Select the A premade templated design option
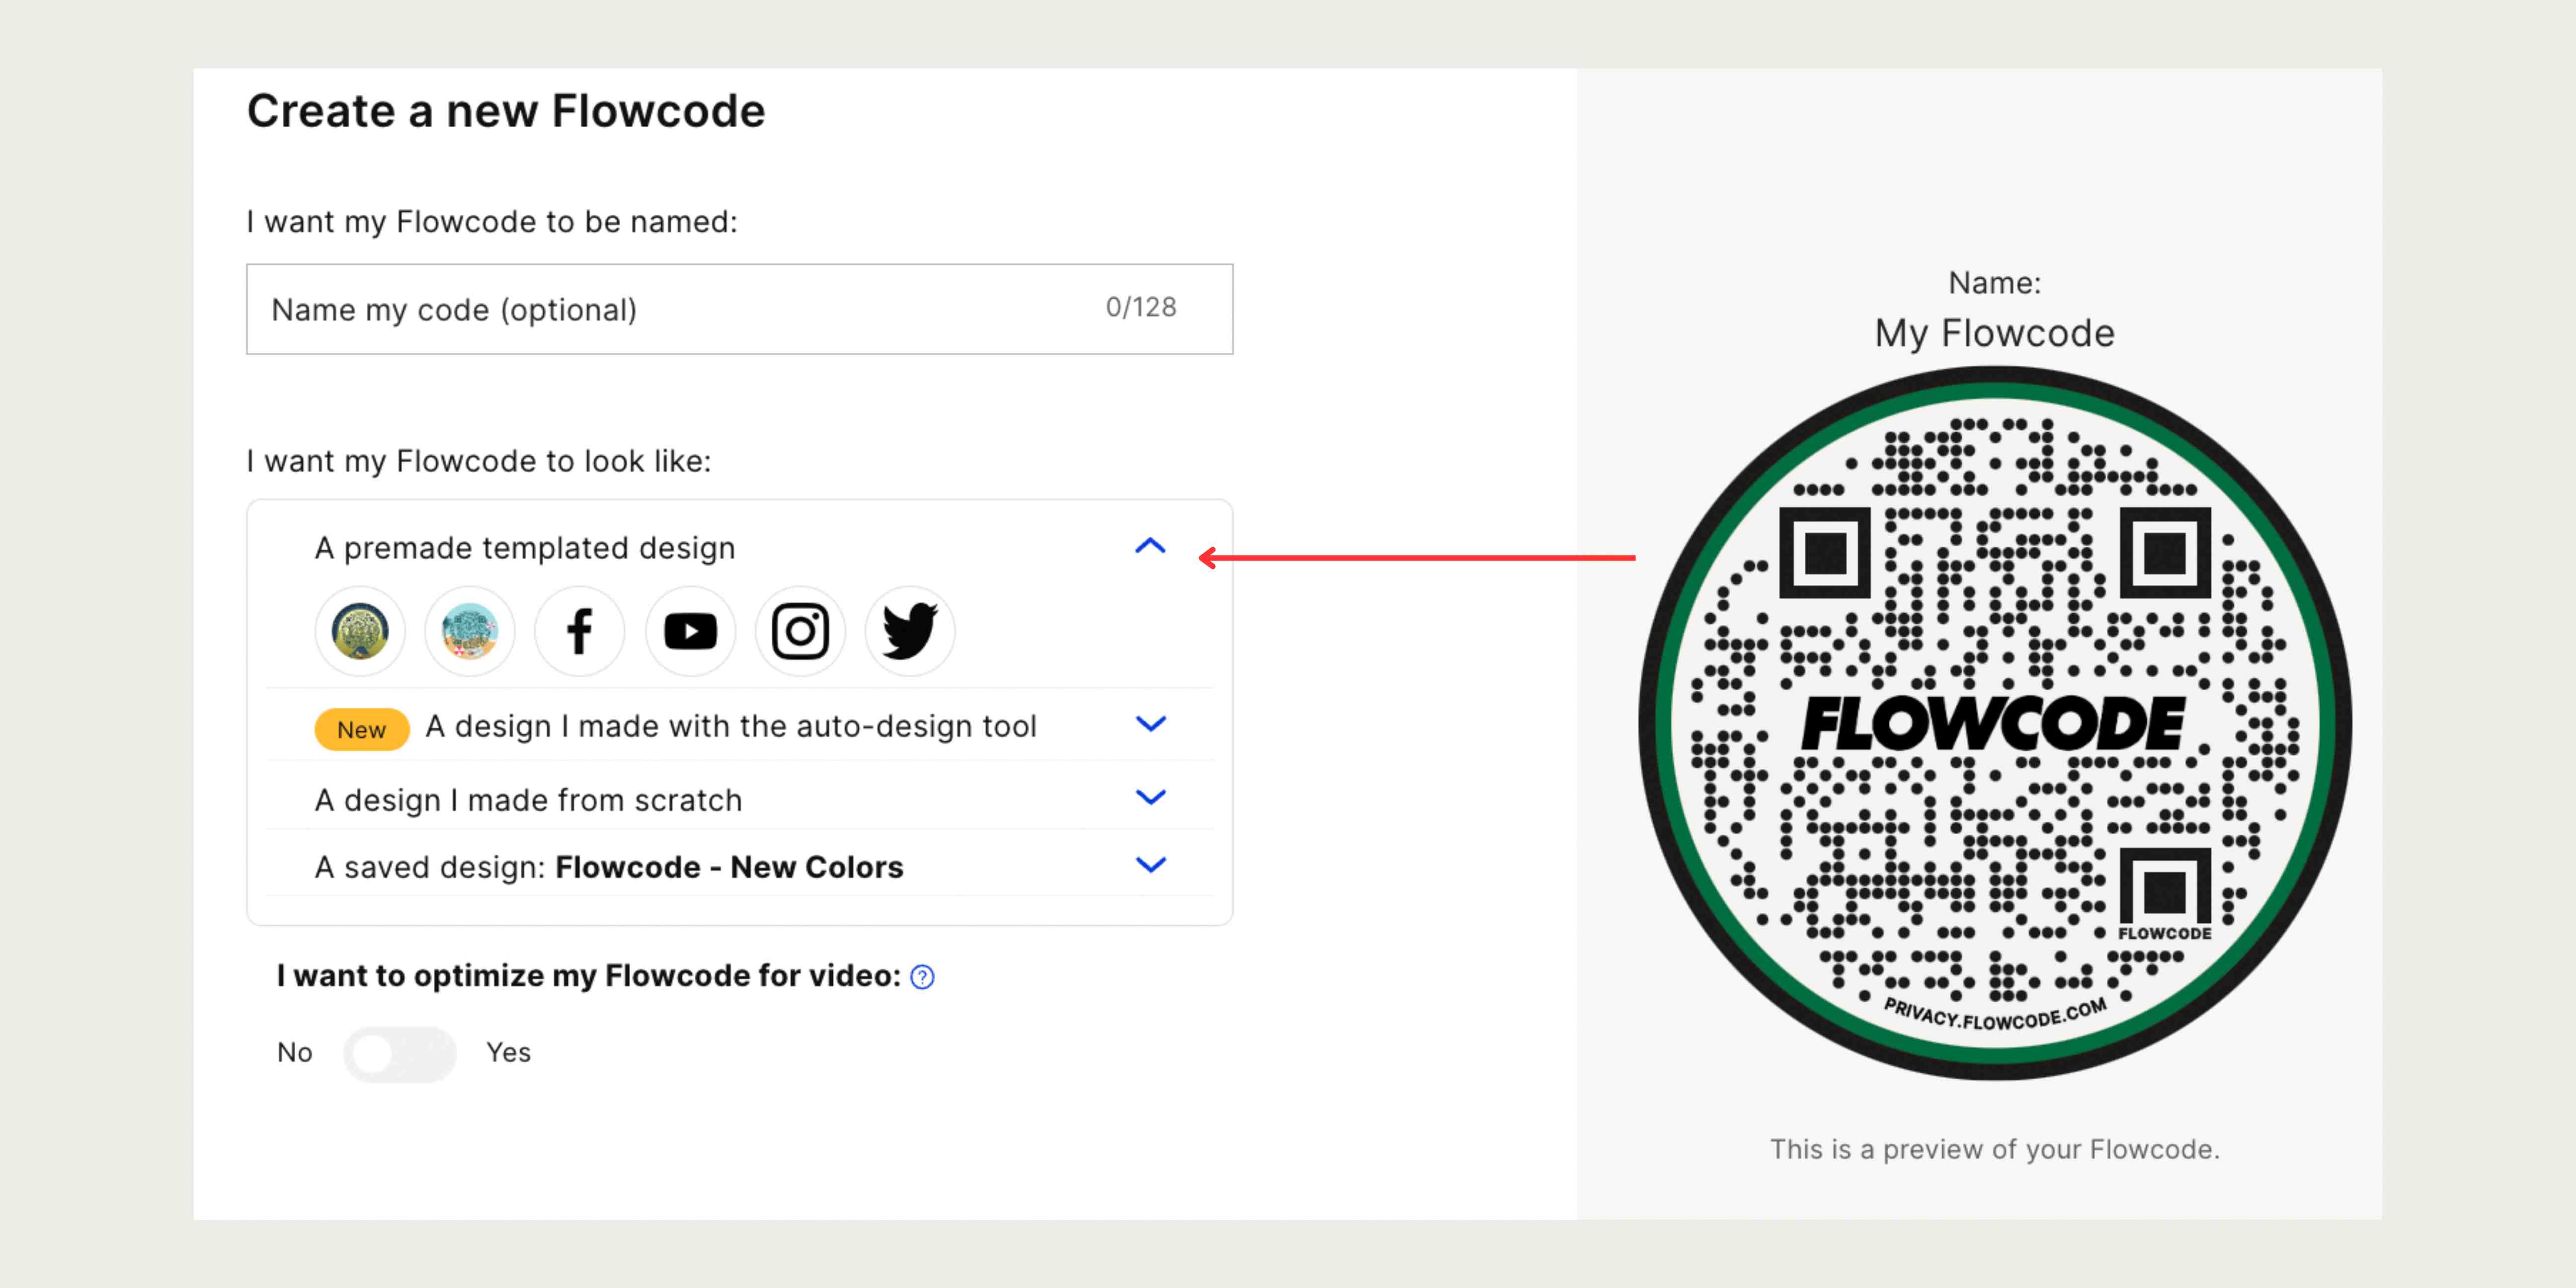 [x=525, y=547]
